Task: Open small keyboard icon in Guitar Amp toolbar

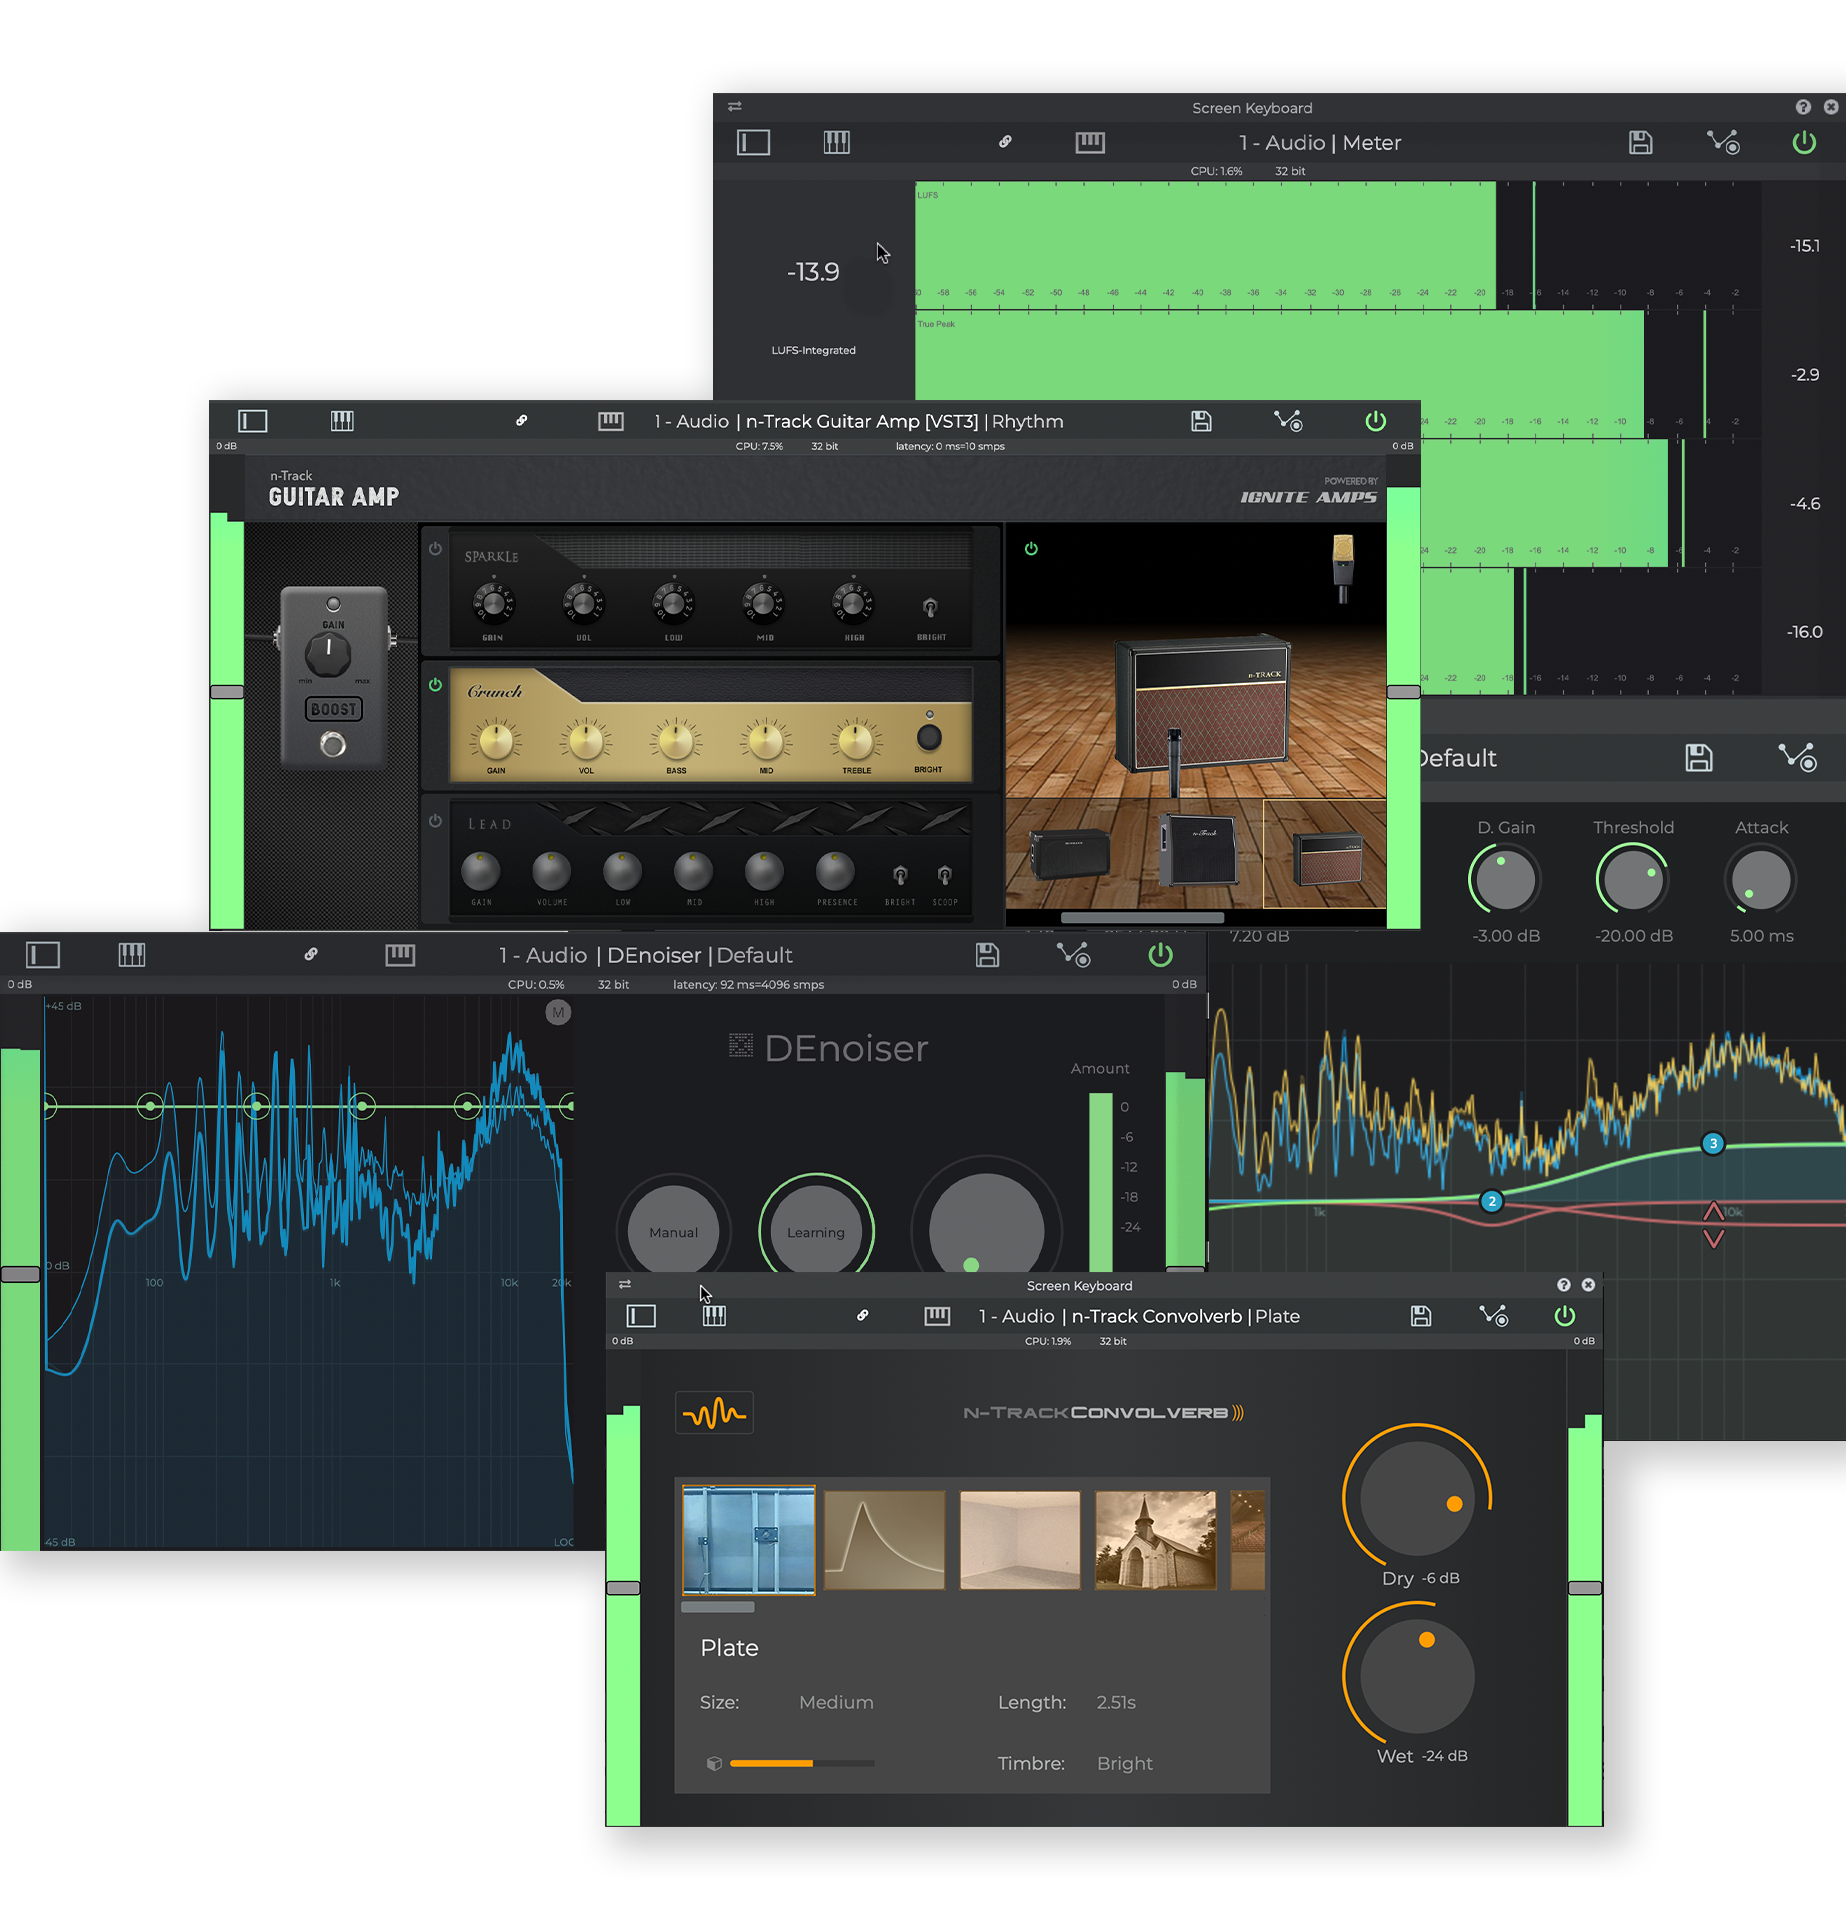Action: (610, 421)
